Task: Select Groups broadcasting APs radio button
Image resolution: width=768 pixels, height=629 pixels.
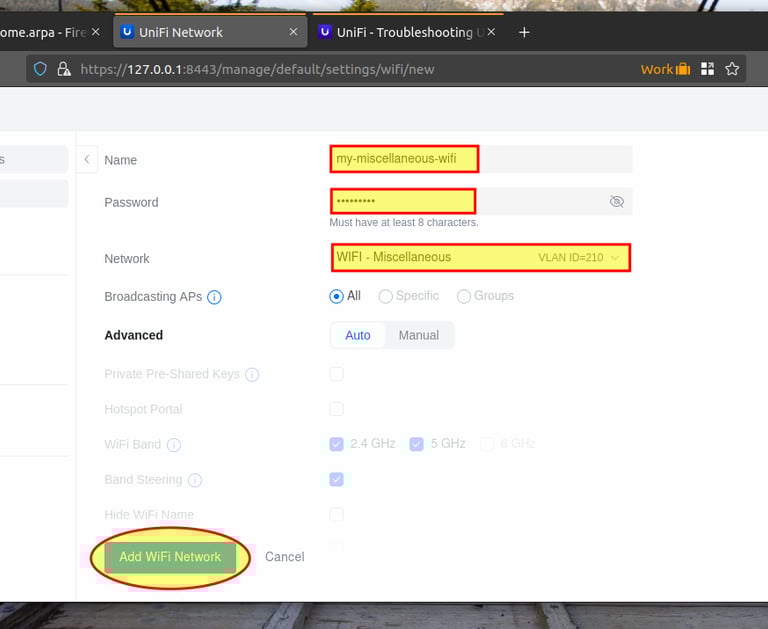Action: [x=464, y=296]
